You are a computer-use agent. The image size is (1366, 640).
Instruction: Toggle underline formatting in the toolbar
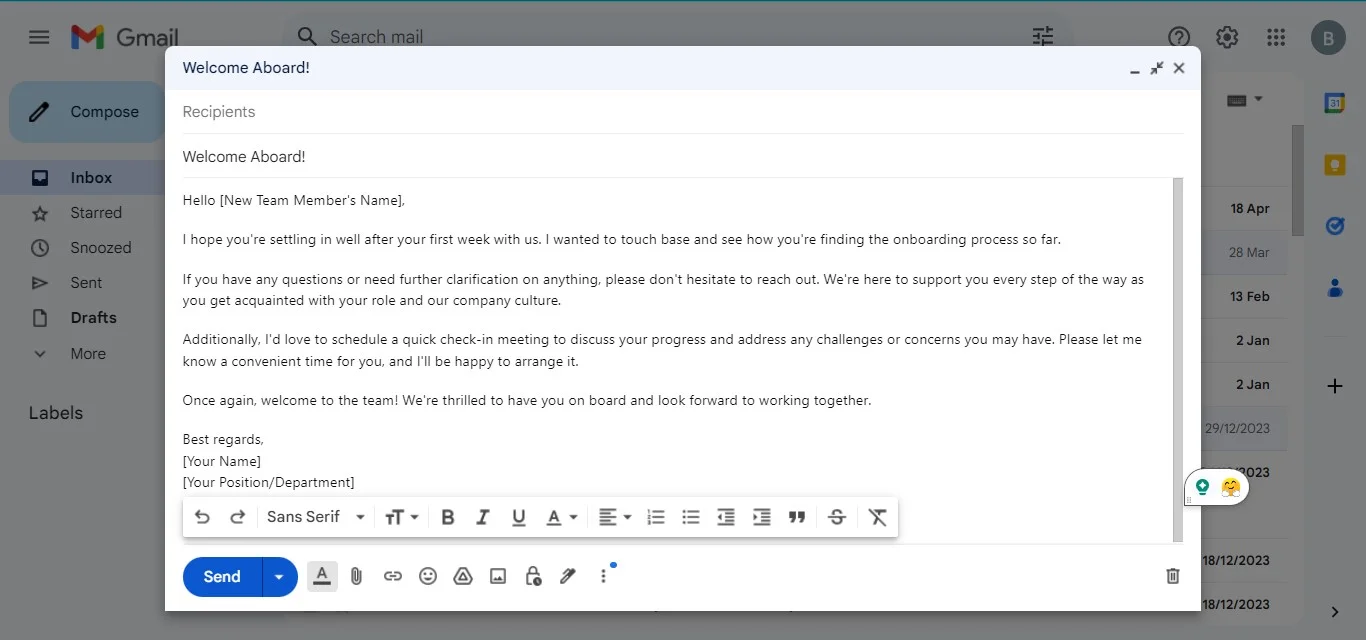tap(518, 516)
